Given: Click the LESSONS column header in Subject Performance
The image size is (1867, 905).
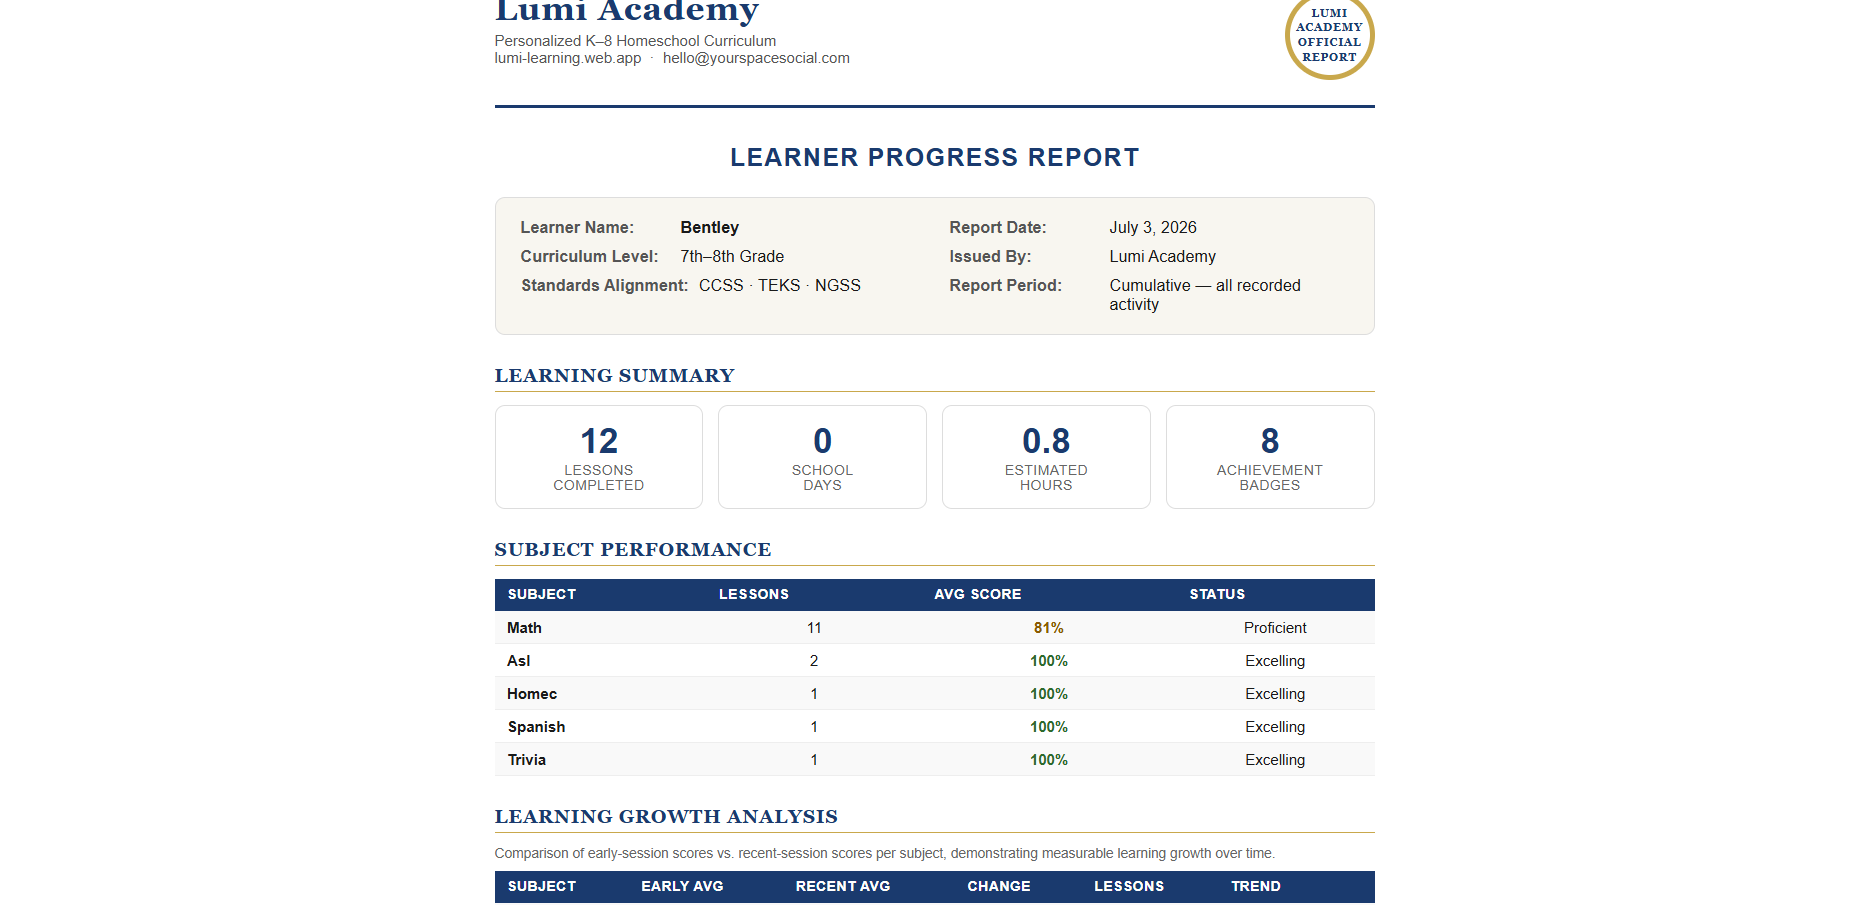Looking at the screenshot, I should point(754,594).
